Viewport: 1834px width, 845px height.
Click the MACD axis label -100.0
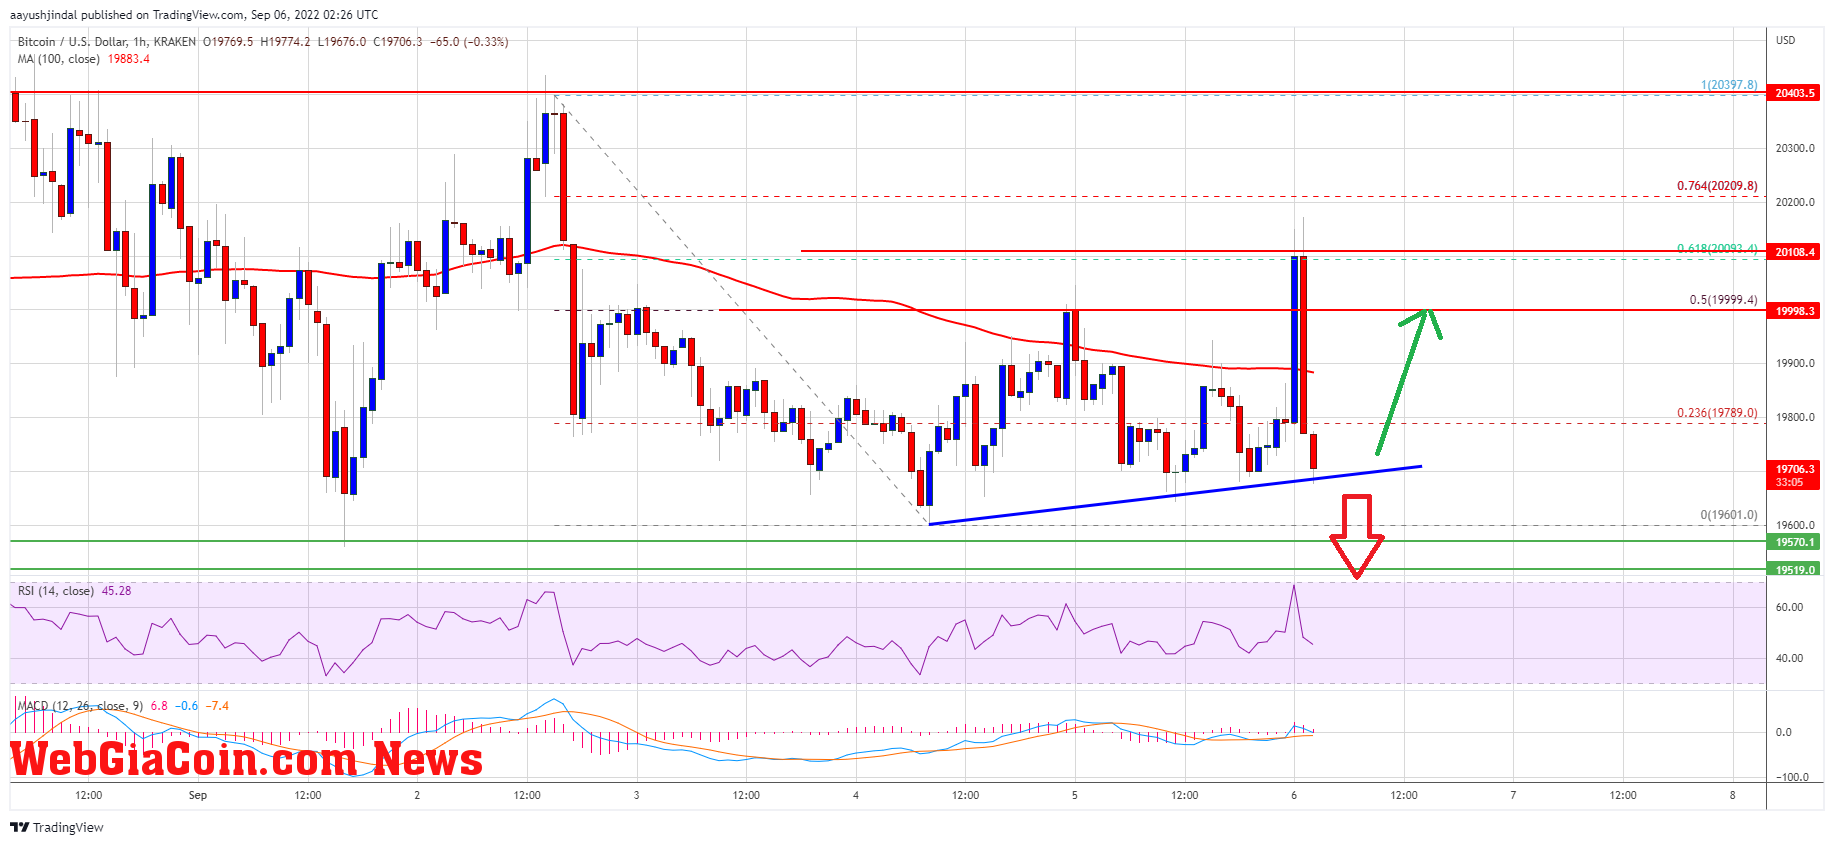pos(1792,777)
